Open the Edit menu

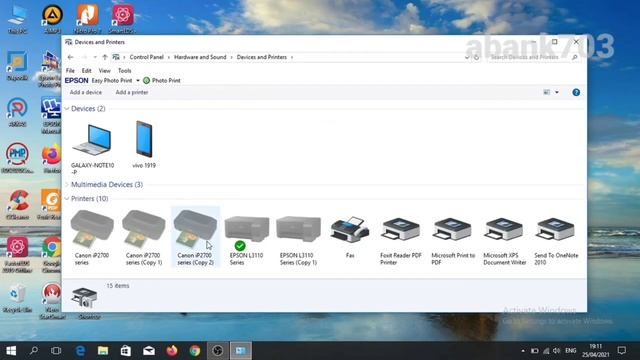(x=87, y=71)
